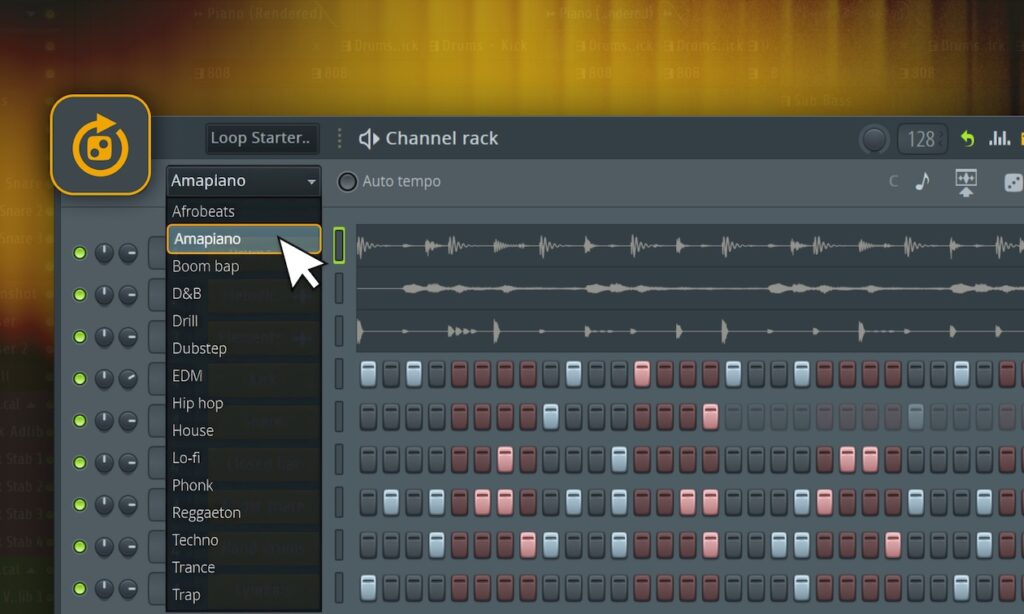Screen dimensions: 1024x614
Task: Click the randomize dice icon
Action: point(1013,183)
